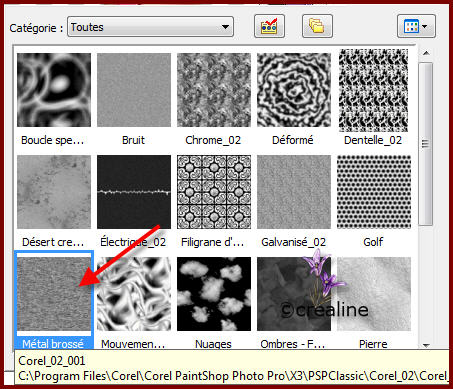
Task: Click the Chrome_02 label text
Action: coord(213,140)
